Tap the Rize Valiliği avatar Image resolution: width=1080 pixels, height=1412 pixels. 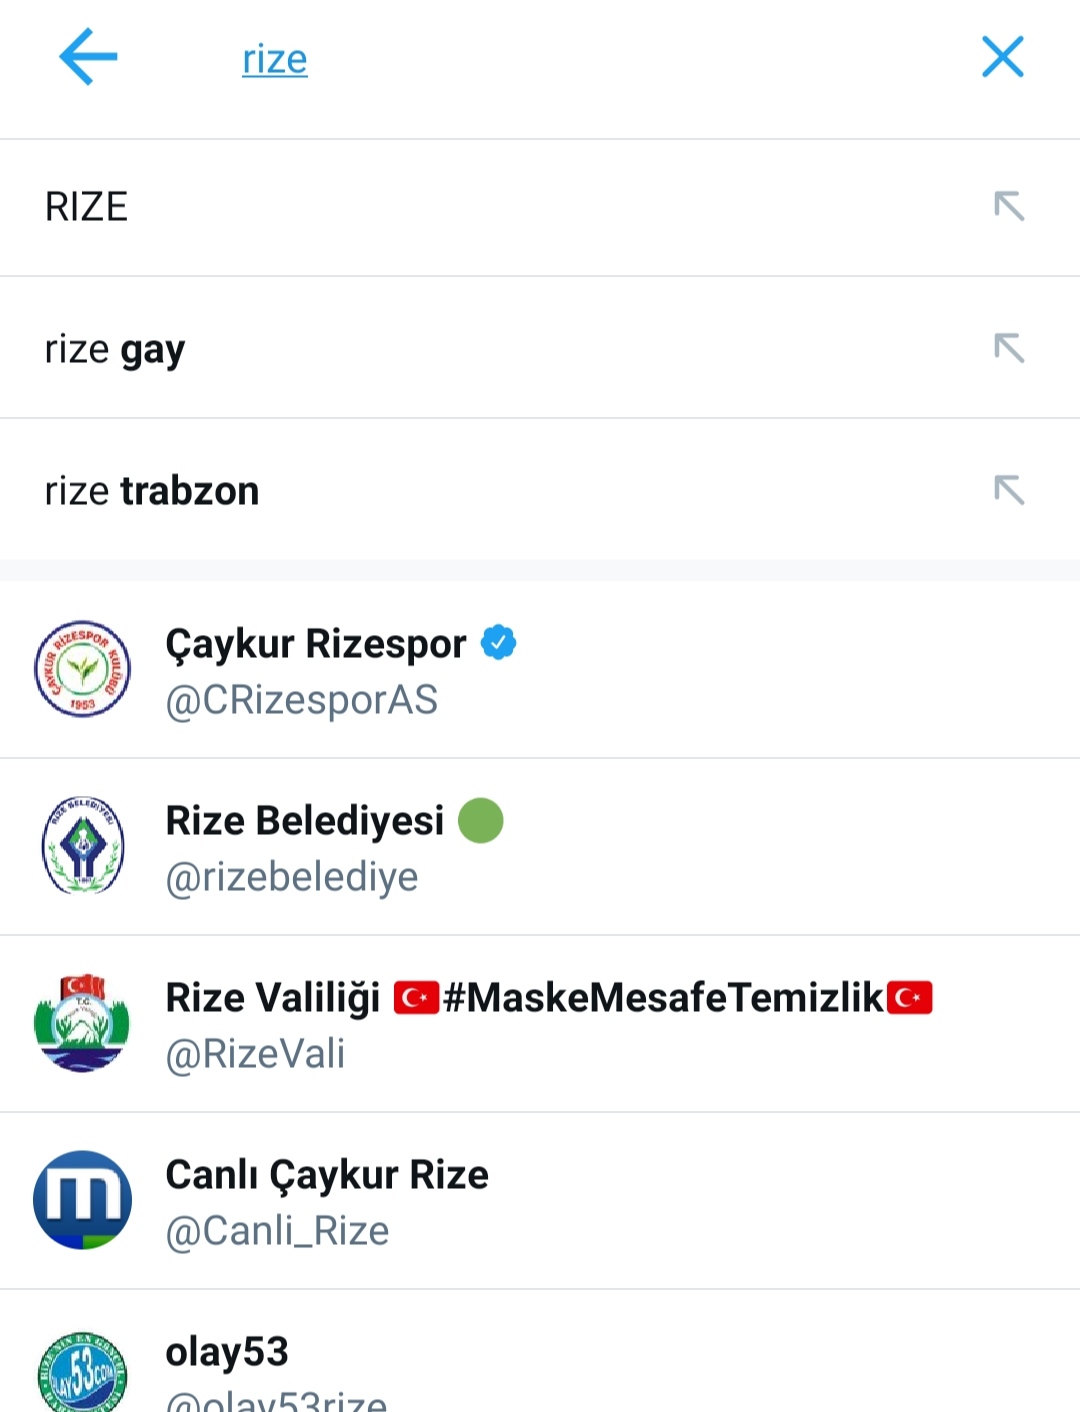pos(83,1023)
